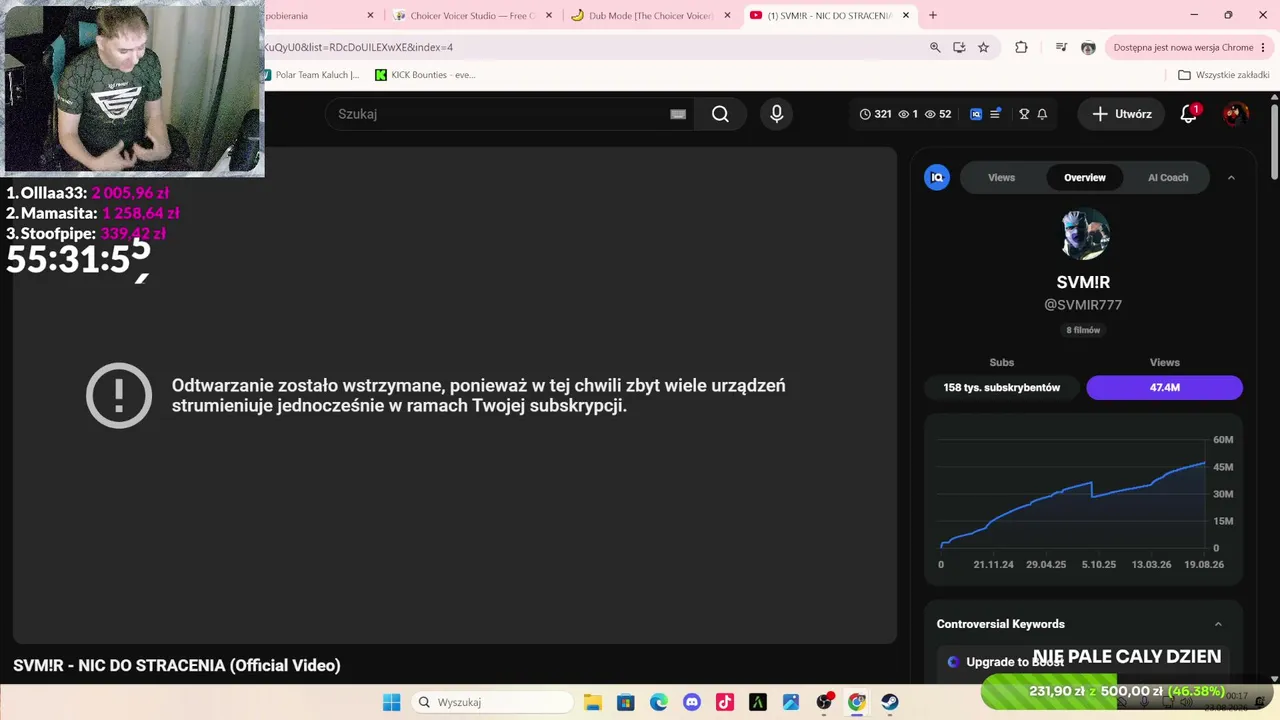The width and height of the screenshot is (1280, 720).
Task: Click the Windows taskbar Wyszukaj search box
Action: pos(490,702)
